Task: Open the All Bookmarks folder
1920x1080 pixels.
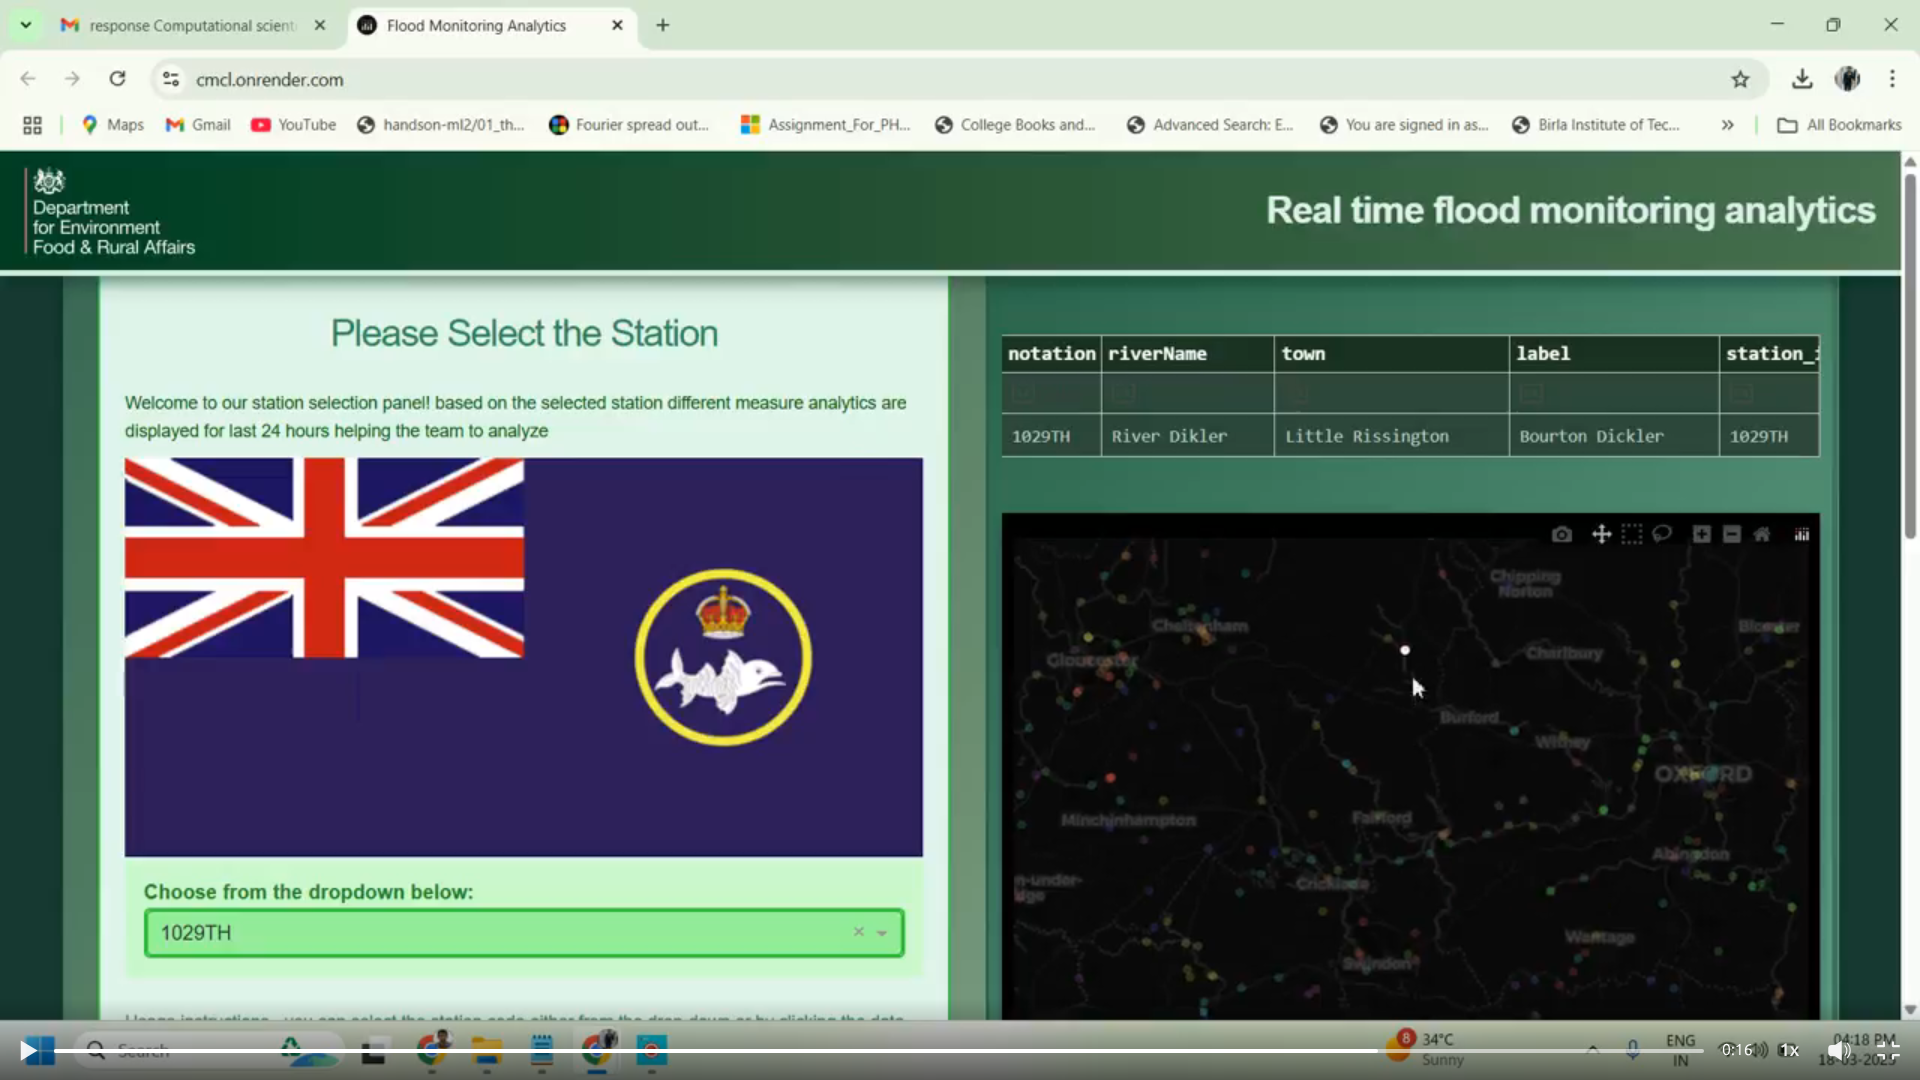Action: pos(1839,125)
